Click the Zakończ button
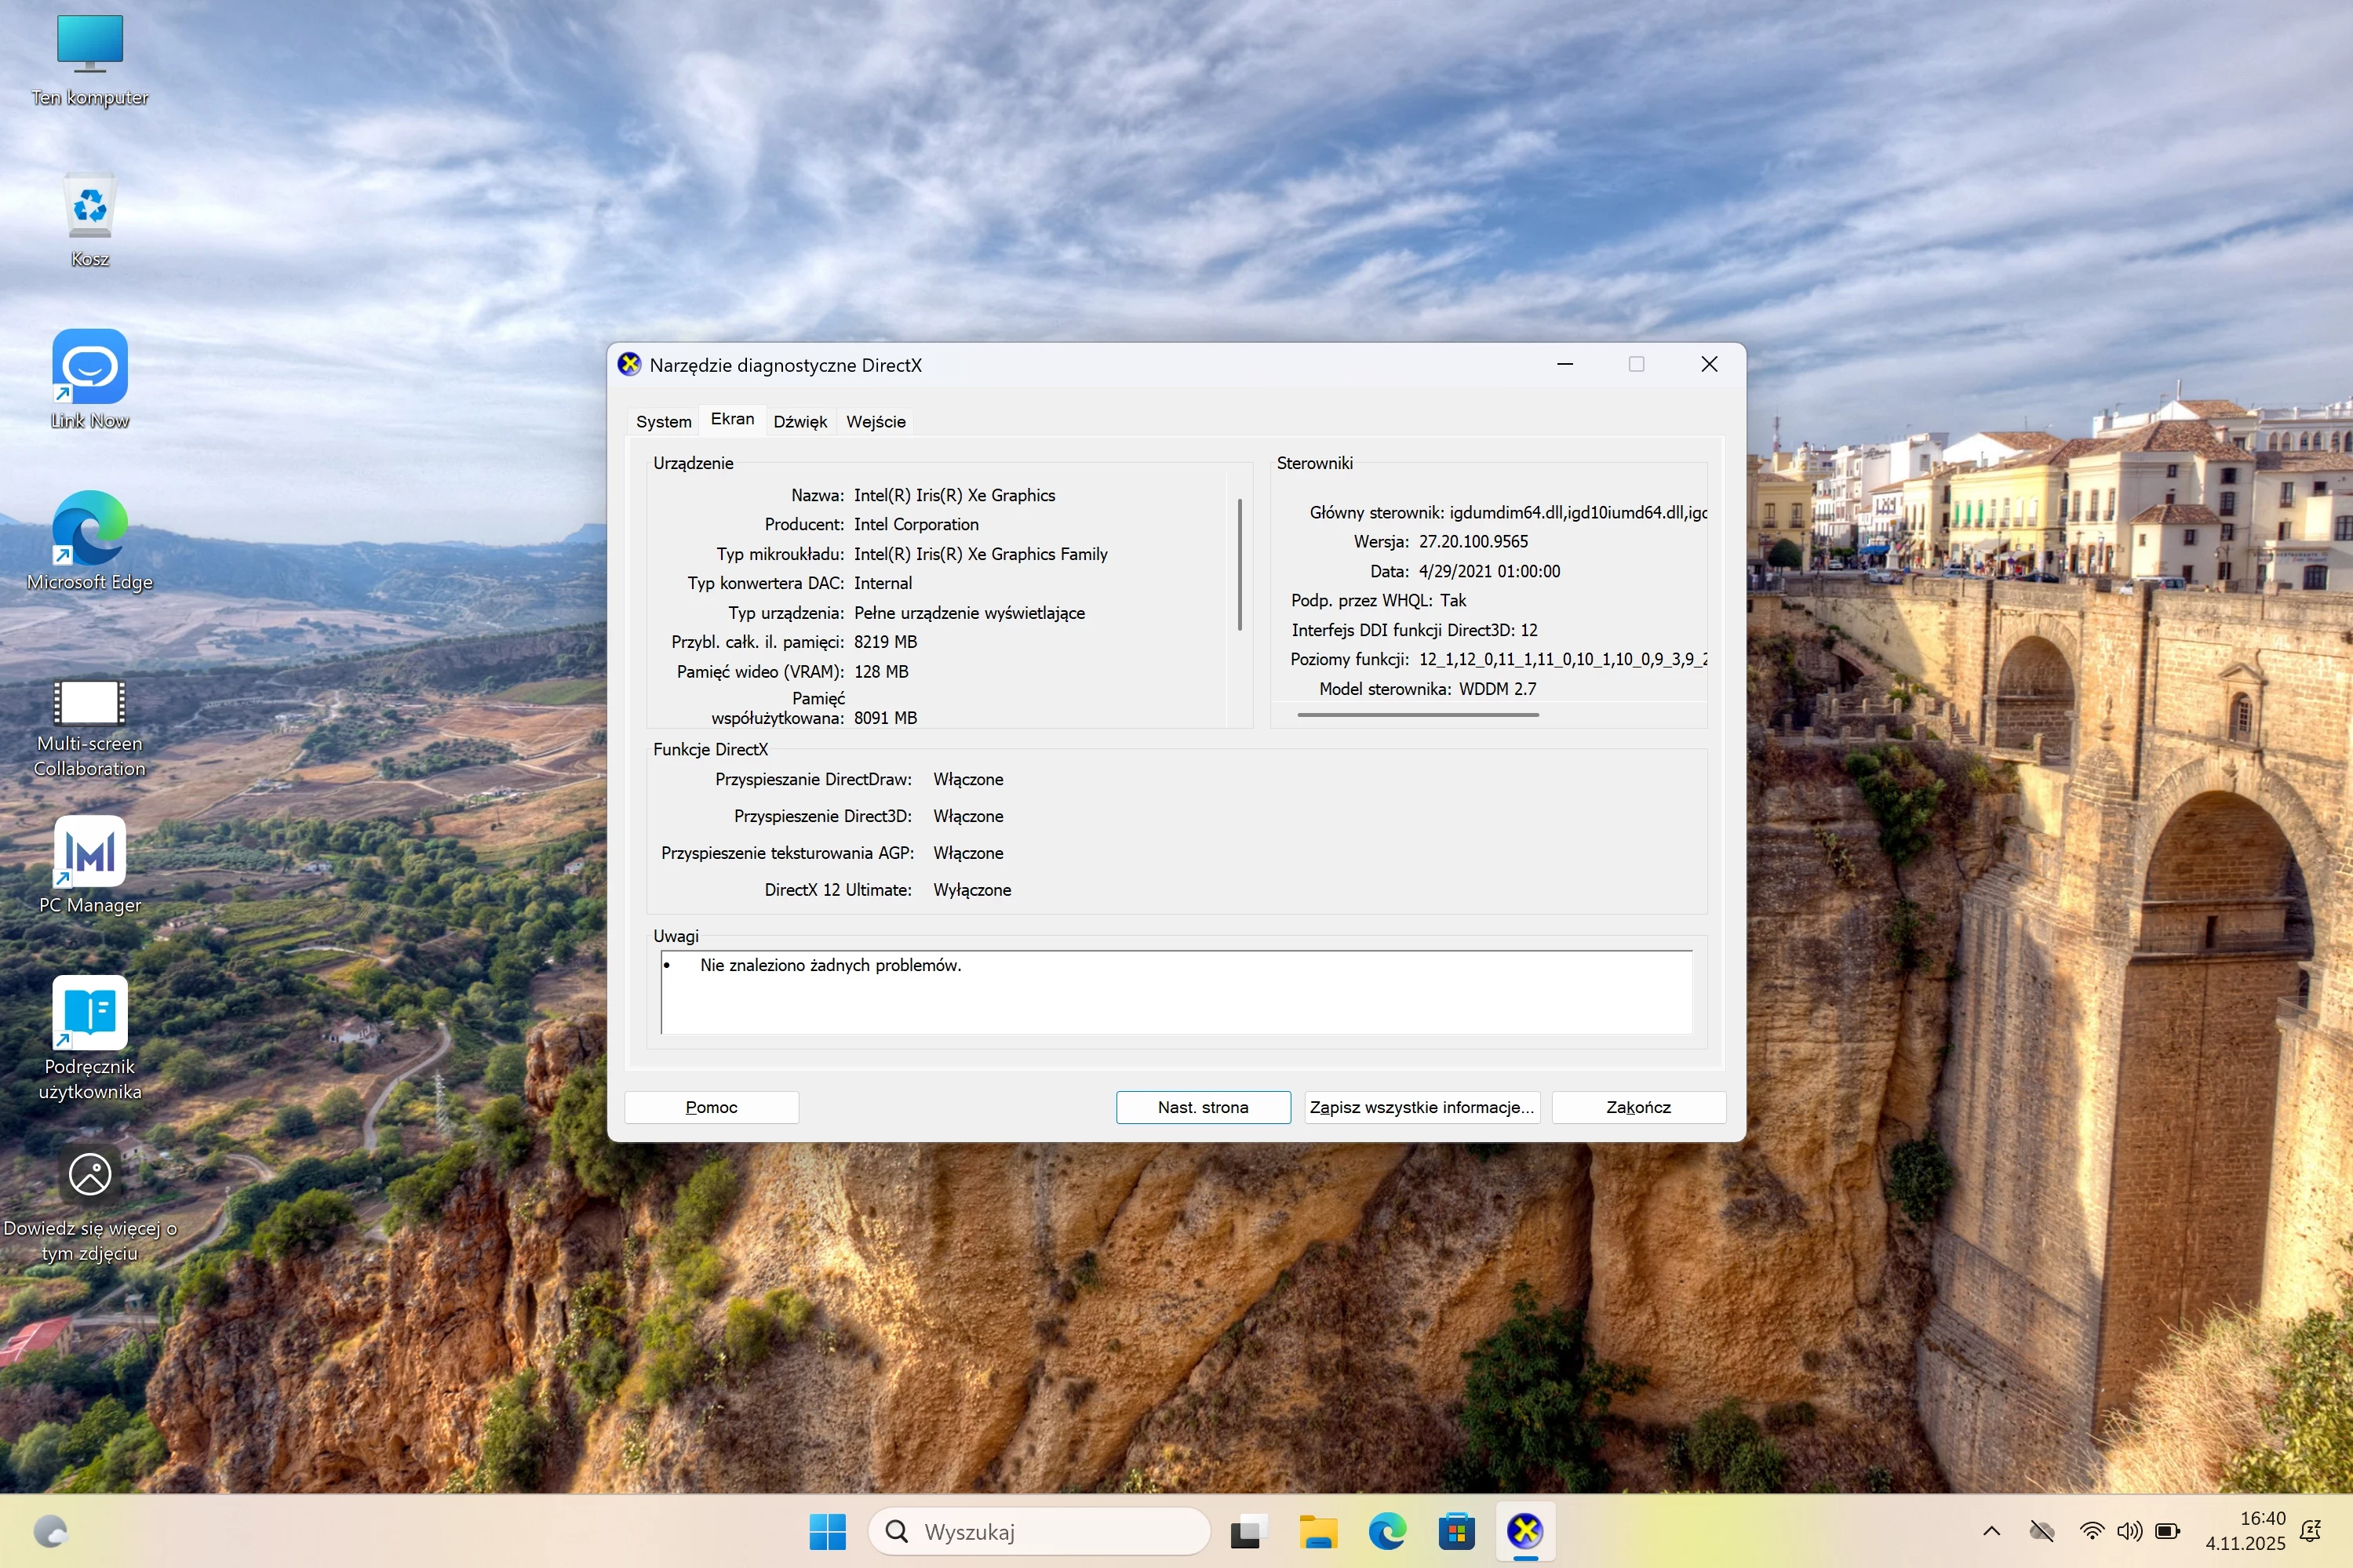This screenshot has height=1568, width=2353. 1638,1107
